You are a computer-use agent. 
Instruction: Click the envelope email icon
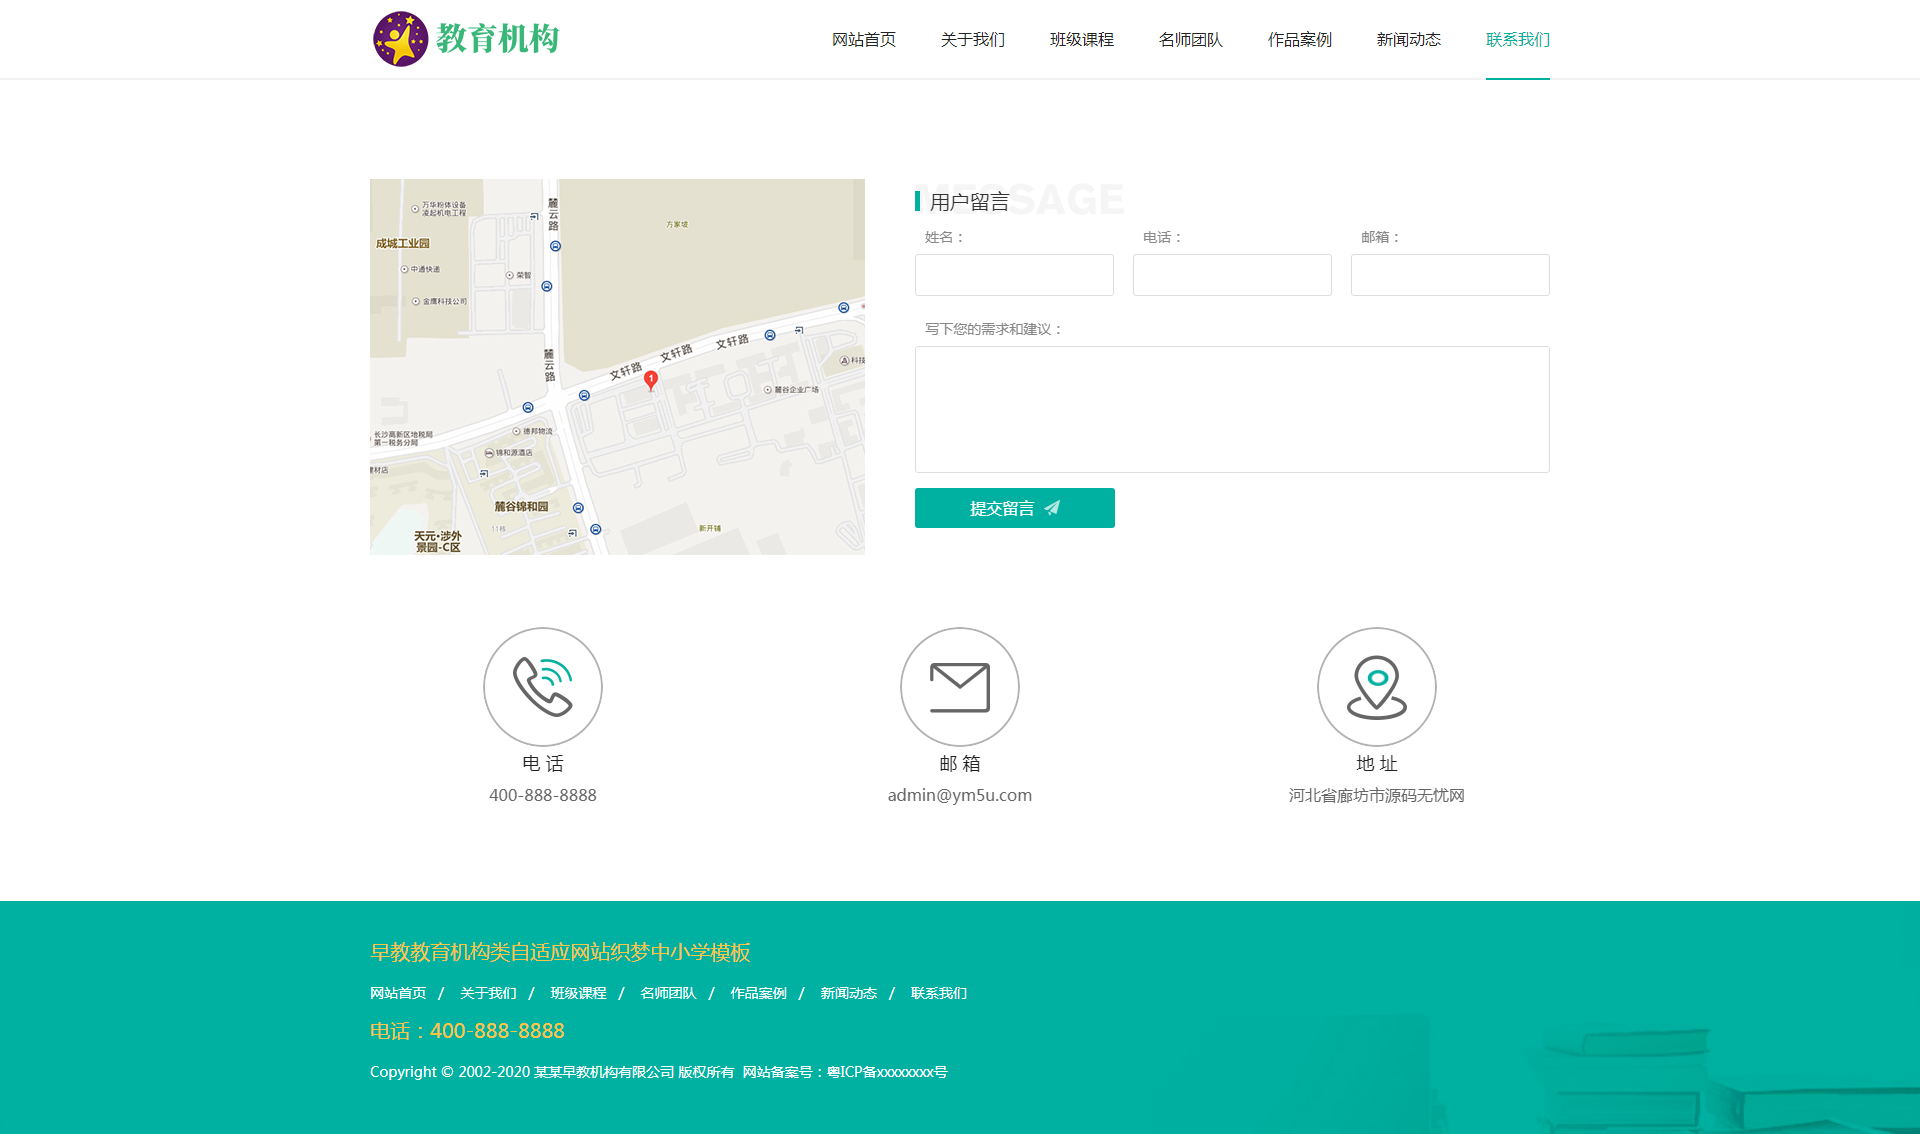[960, 687]
